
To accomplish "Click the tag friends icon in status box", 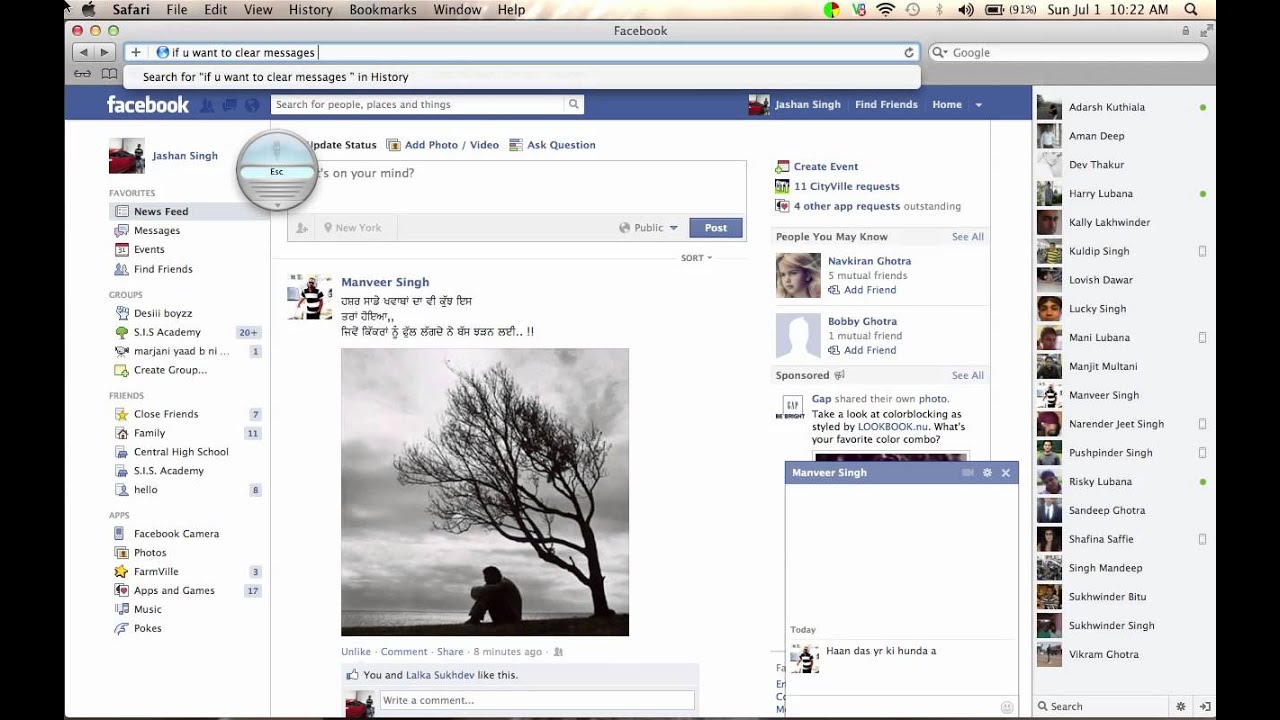I will click(301, 228).
